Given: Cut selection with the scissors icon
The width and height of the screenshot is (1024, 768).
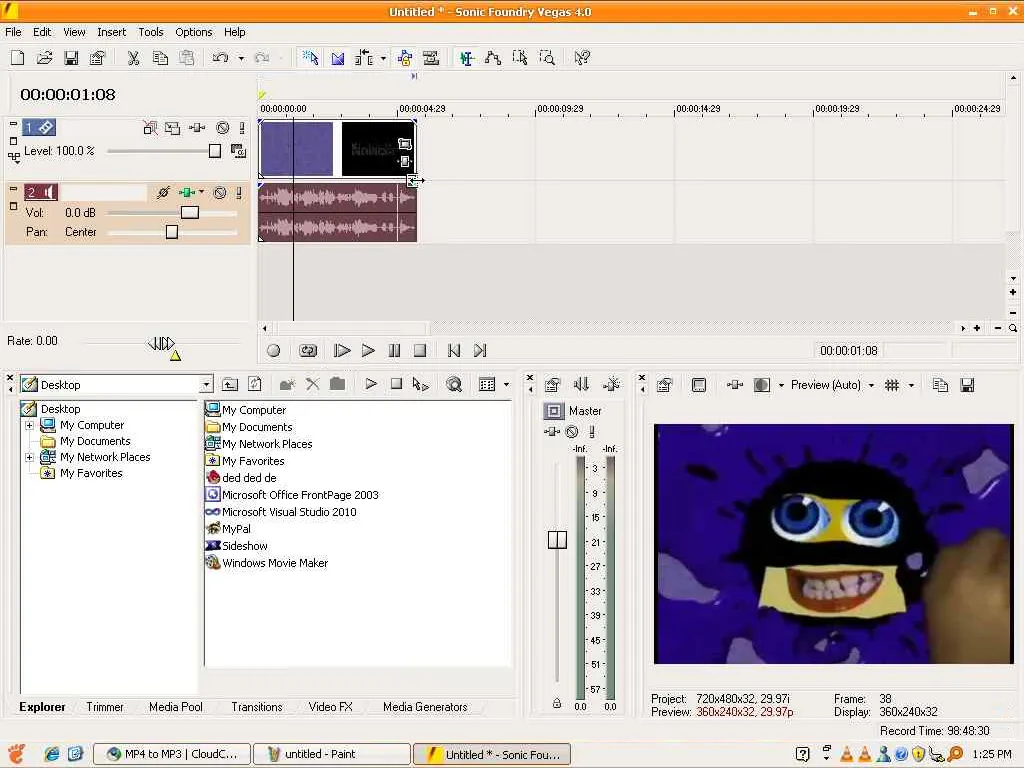Looking at the screenshot, I should tap(133, 57).
